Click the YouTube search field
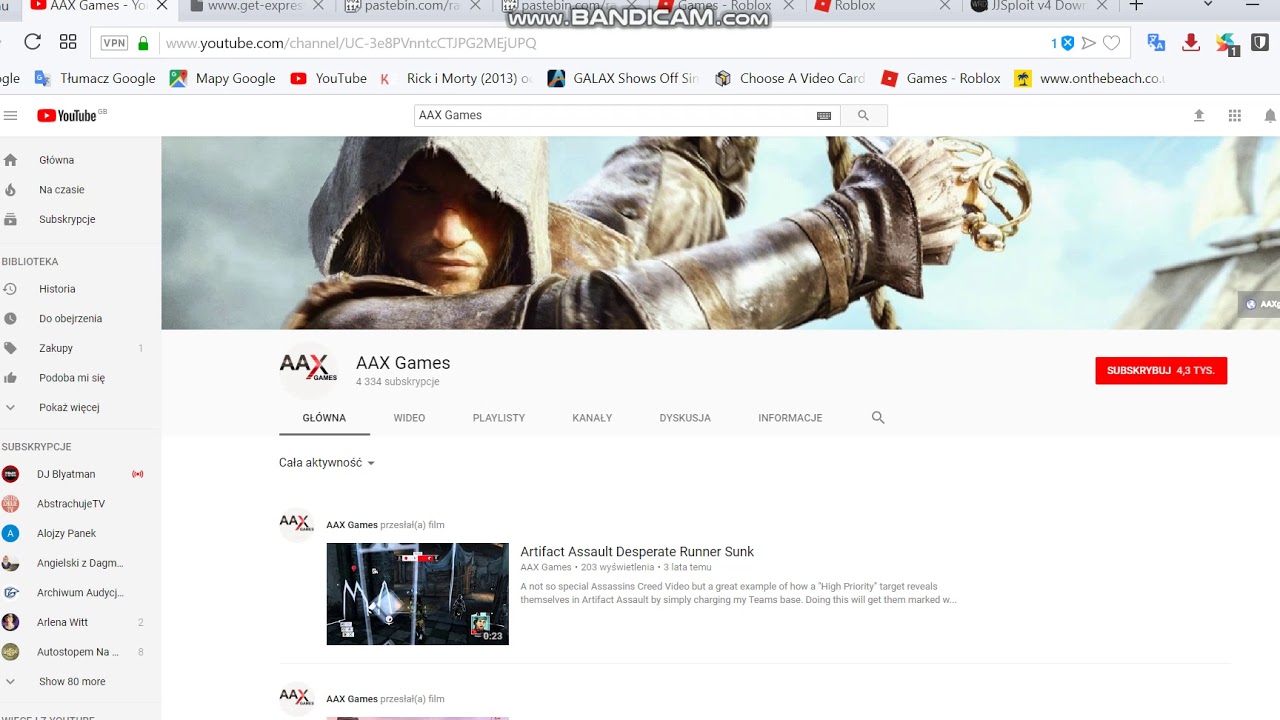1280x720 pixels. [614, 115]
